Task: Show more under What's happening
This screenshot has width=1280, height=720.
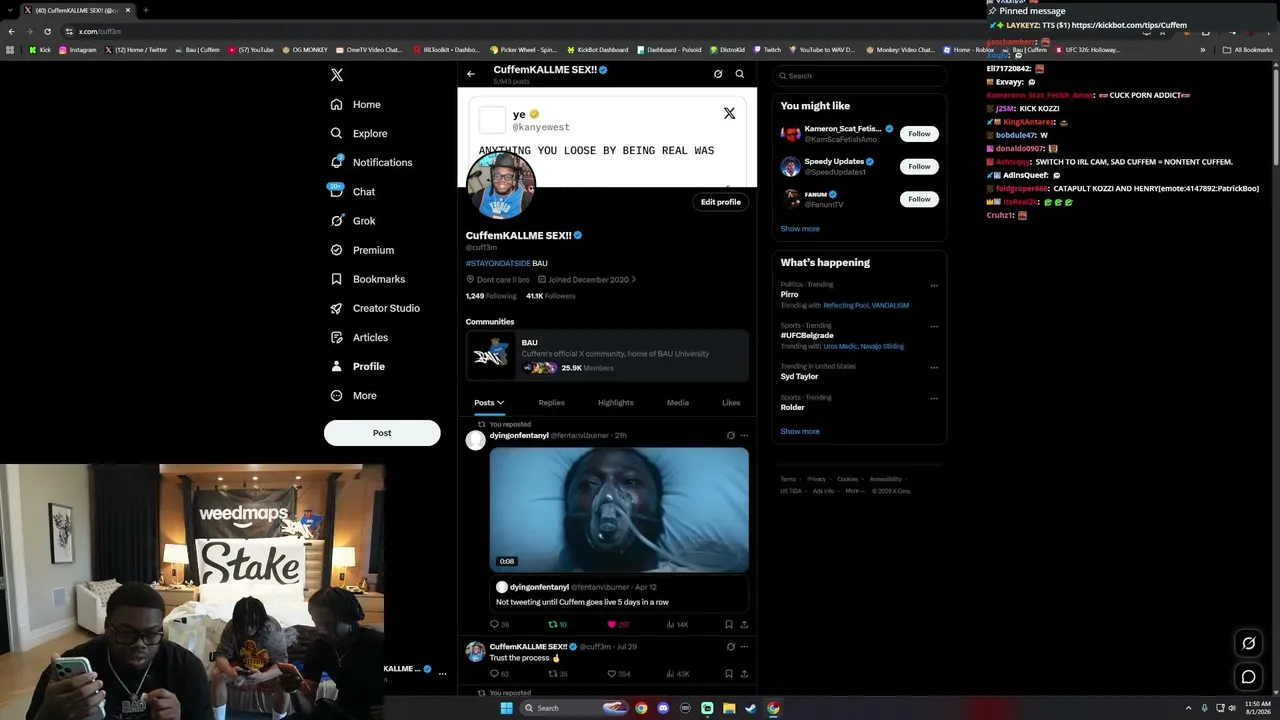Action: (x=800, y=432)
